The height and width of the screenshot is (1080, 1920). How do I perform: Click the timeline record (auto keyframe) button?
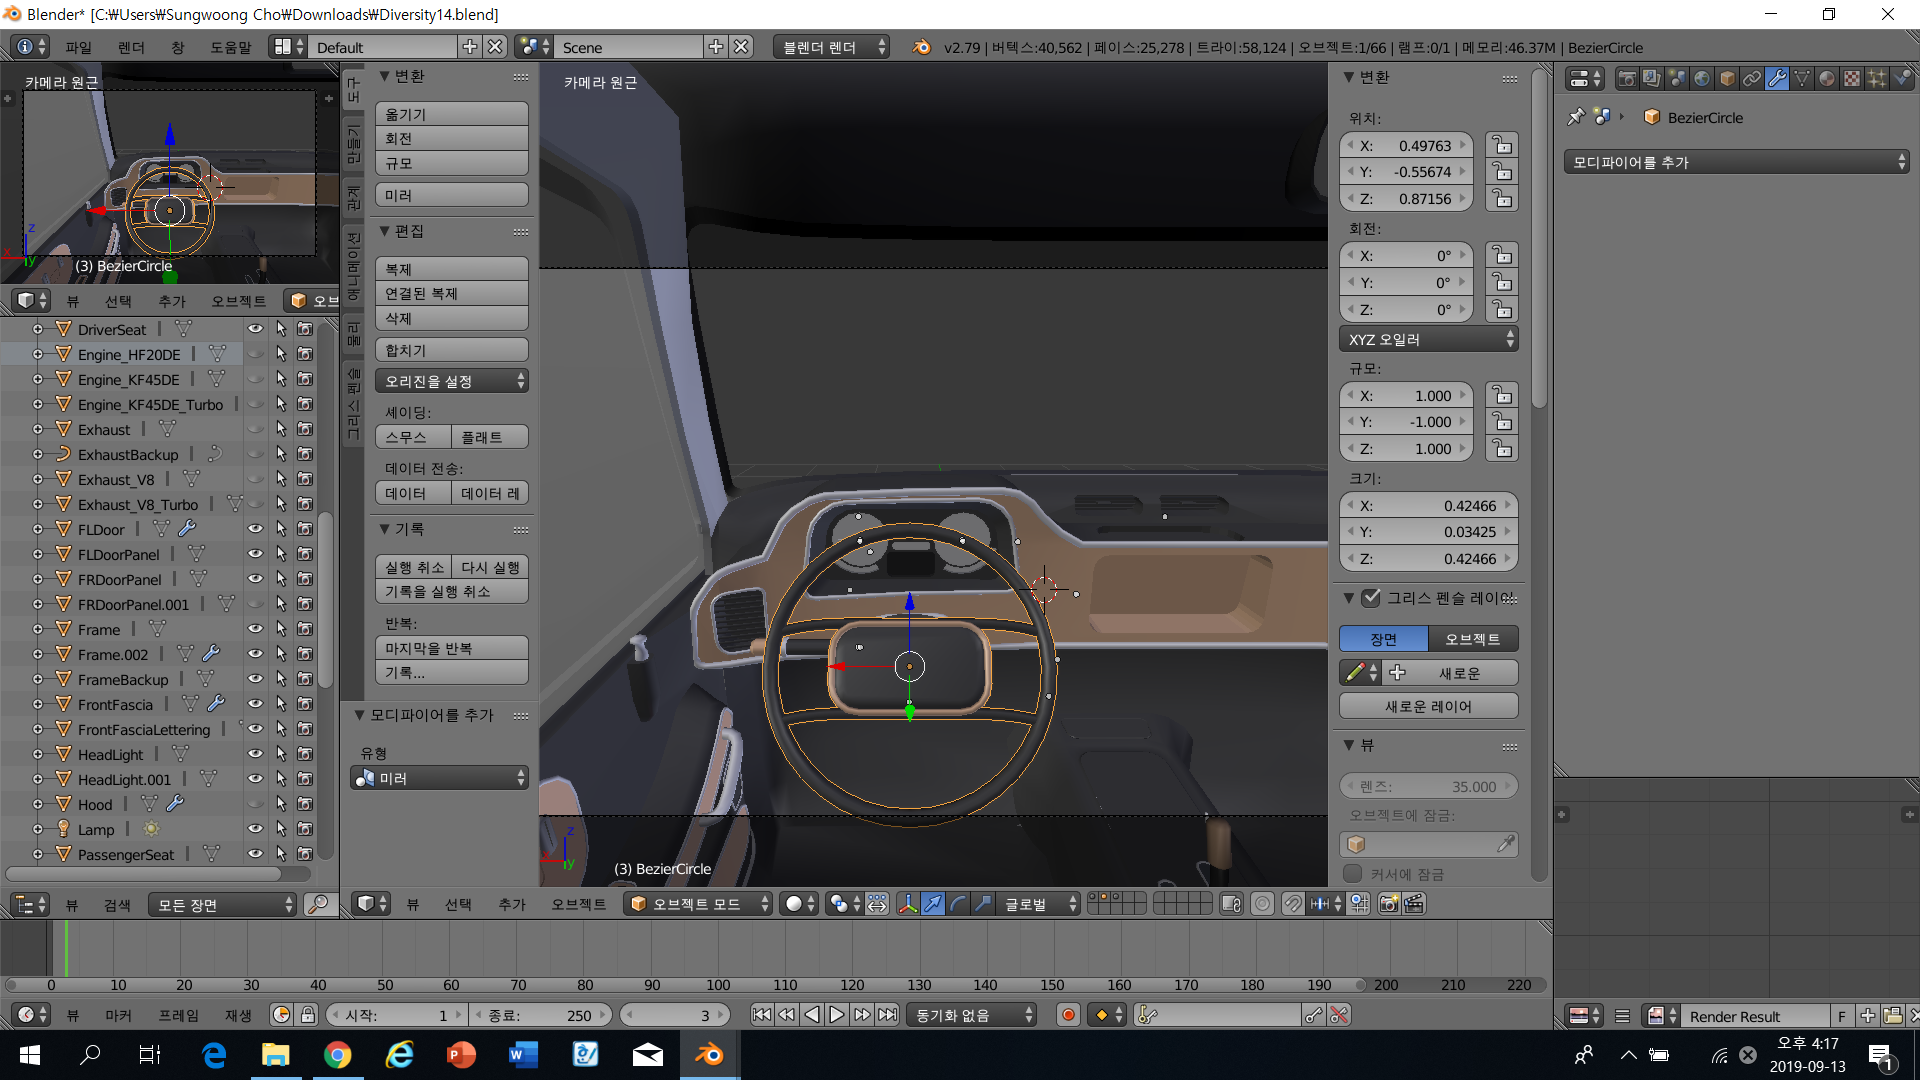[x=1068, y=1015]
